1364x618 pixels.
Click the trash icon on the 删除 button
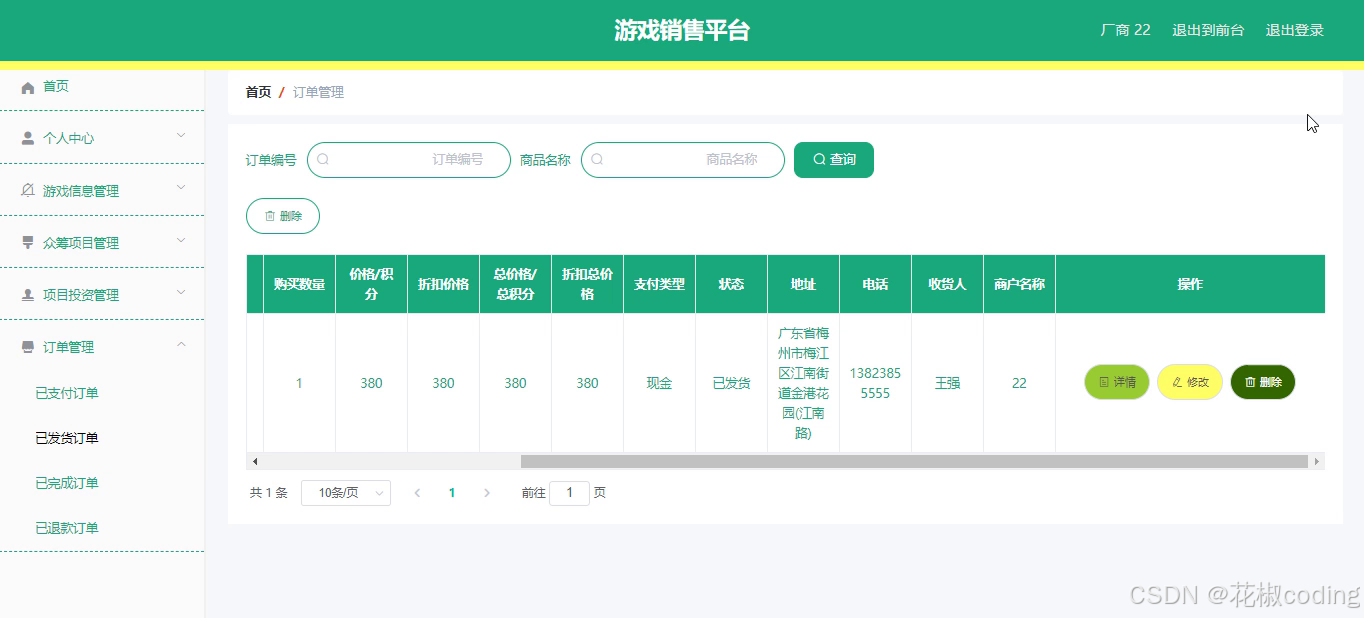coord(268,216)
